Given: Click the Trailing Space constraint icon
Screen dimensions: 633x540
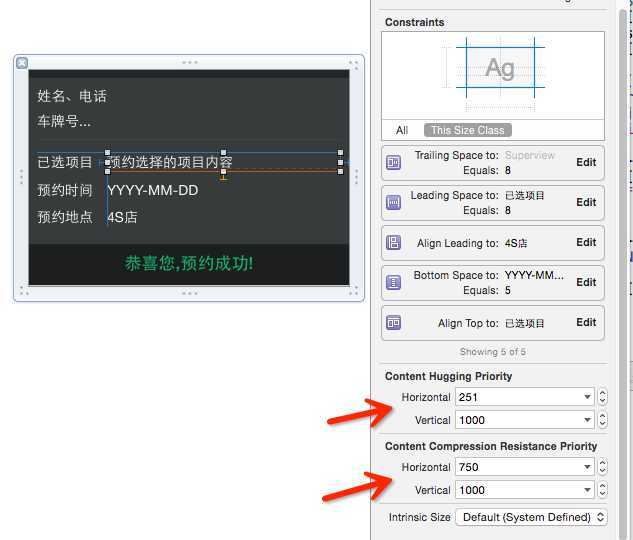Looking at the screenshot, I should [394, 162].
